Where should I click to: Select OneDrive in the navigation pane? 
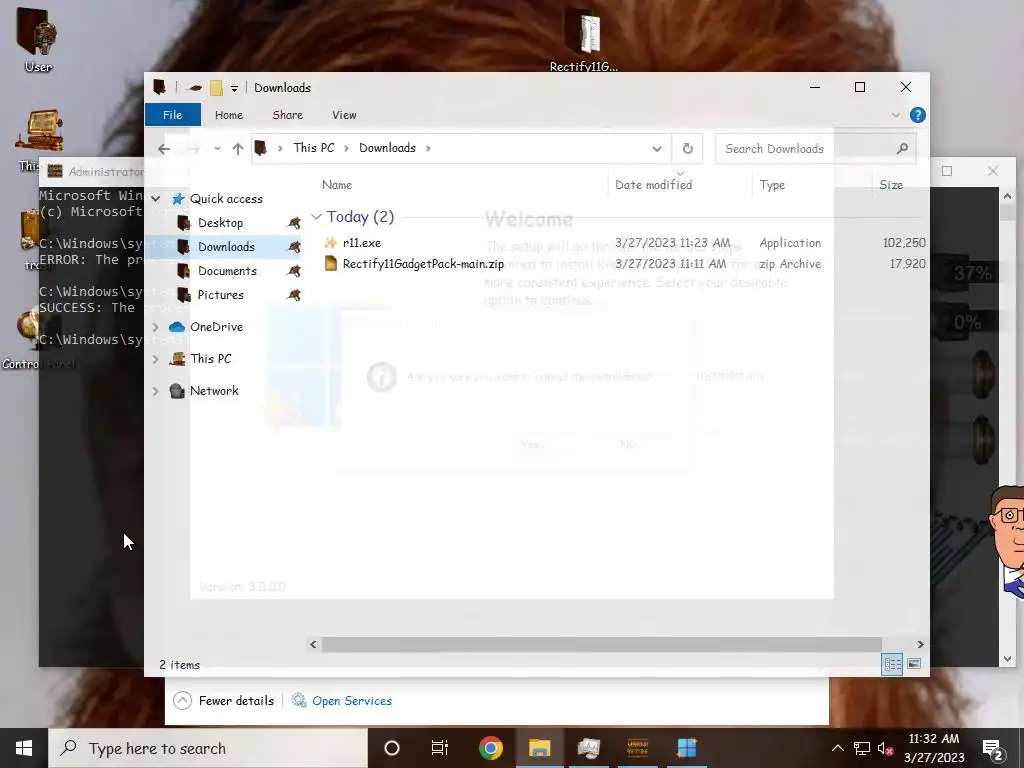pyautogui.click(x=216, y=327)
